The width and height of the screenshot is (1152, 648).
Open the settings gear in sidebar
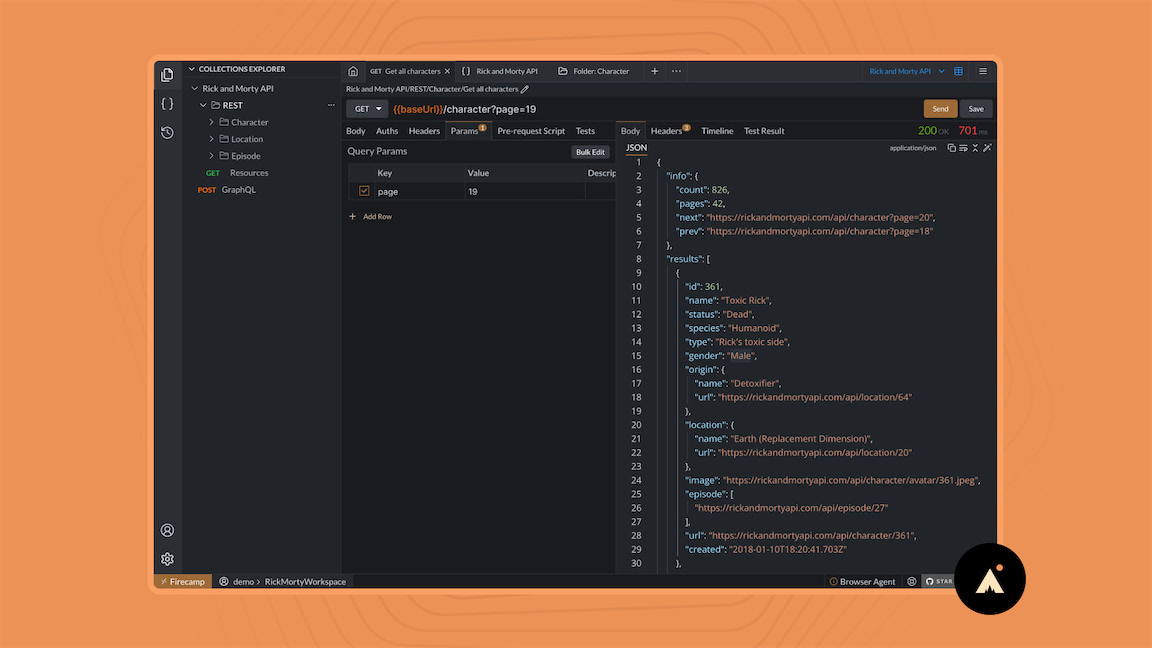pos(168,559)
